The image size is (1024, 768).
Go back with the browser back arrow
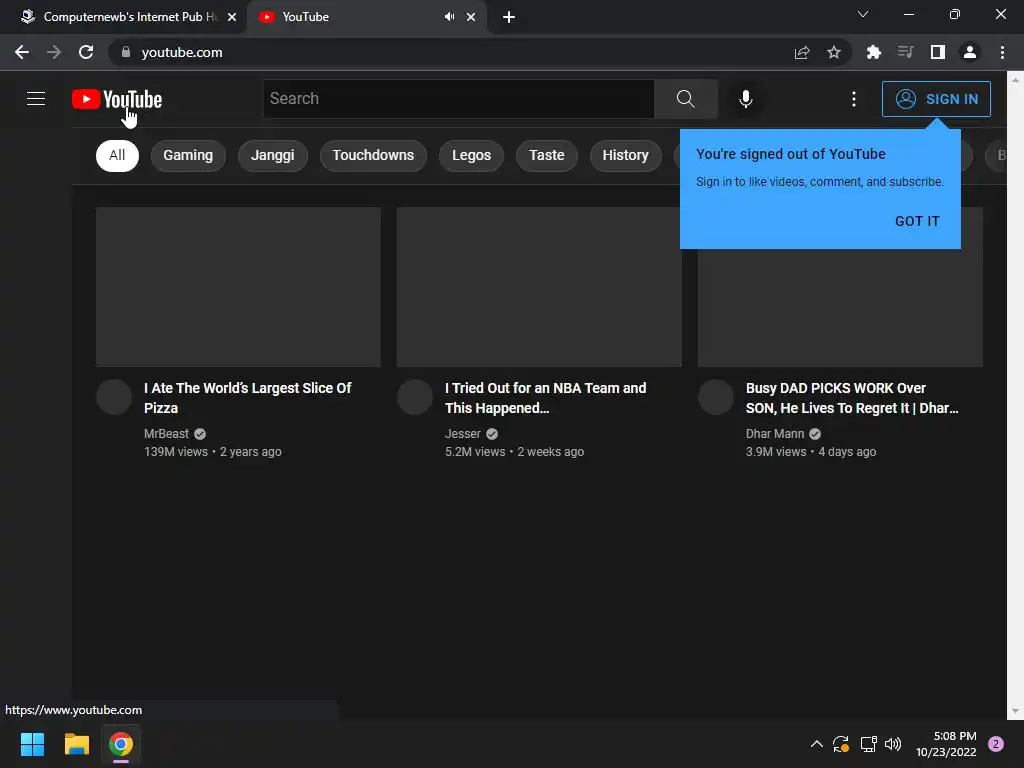tap(22, 52)
